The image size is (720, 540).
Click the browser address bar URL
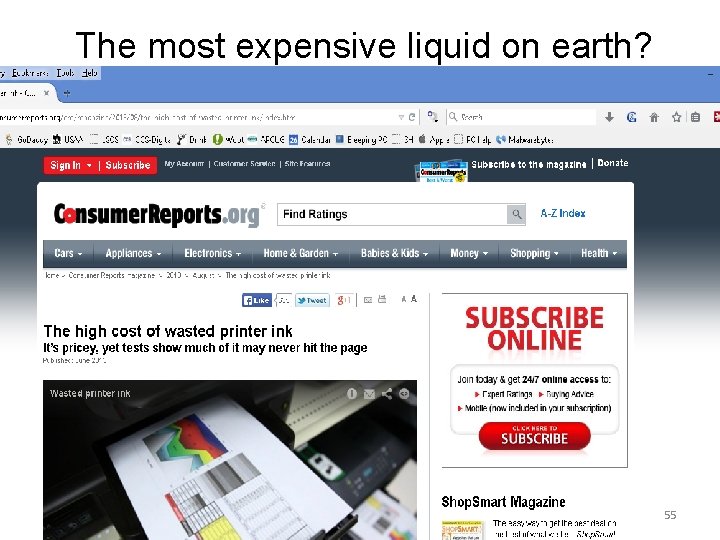[197, 117]
